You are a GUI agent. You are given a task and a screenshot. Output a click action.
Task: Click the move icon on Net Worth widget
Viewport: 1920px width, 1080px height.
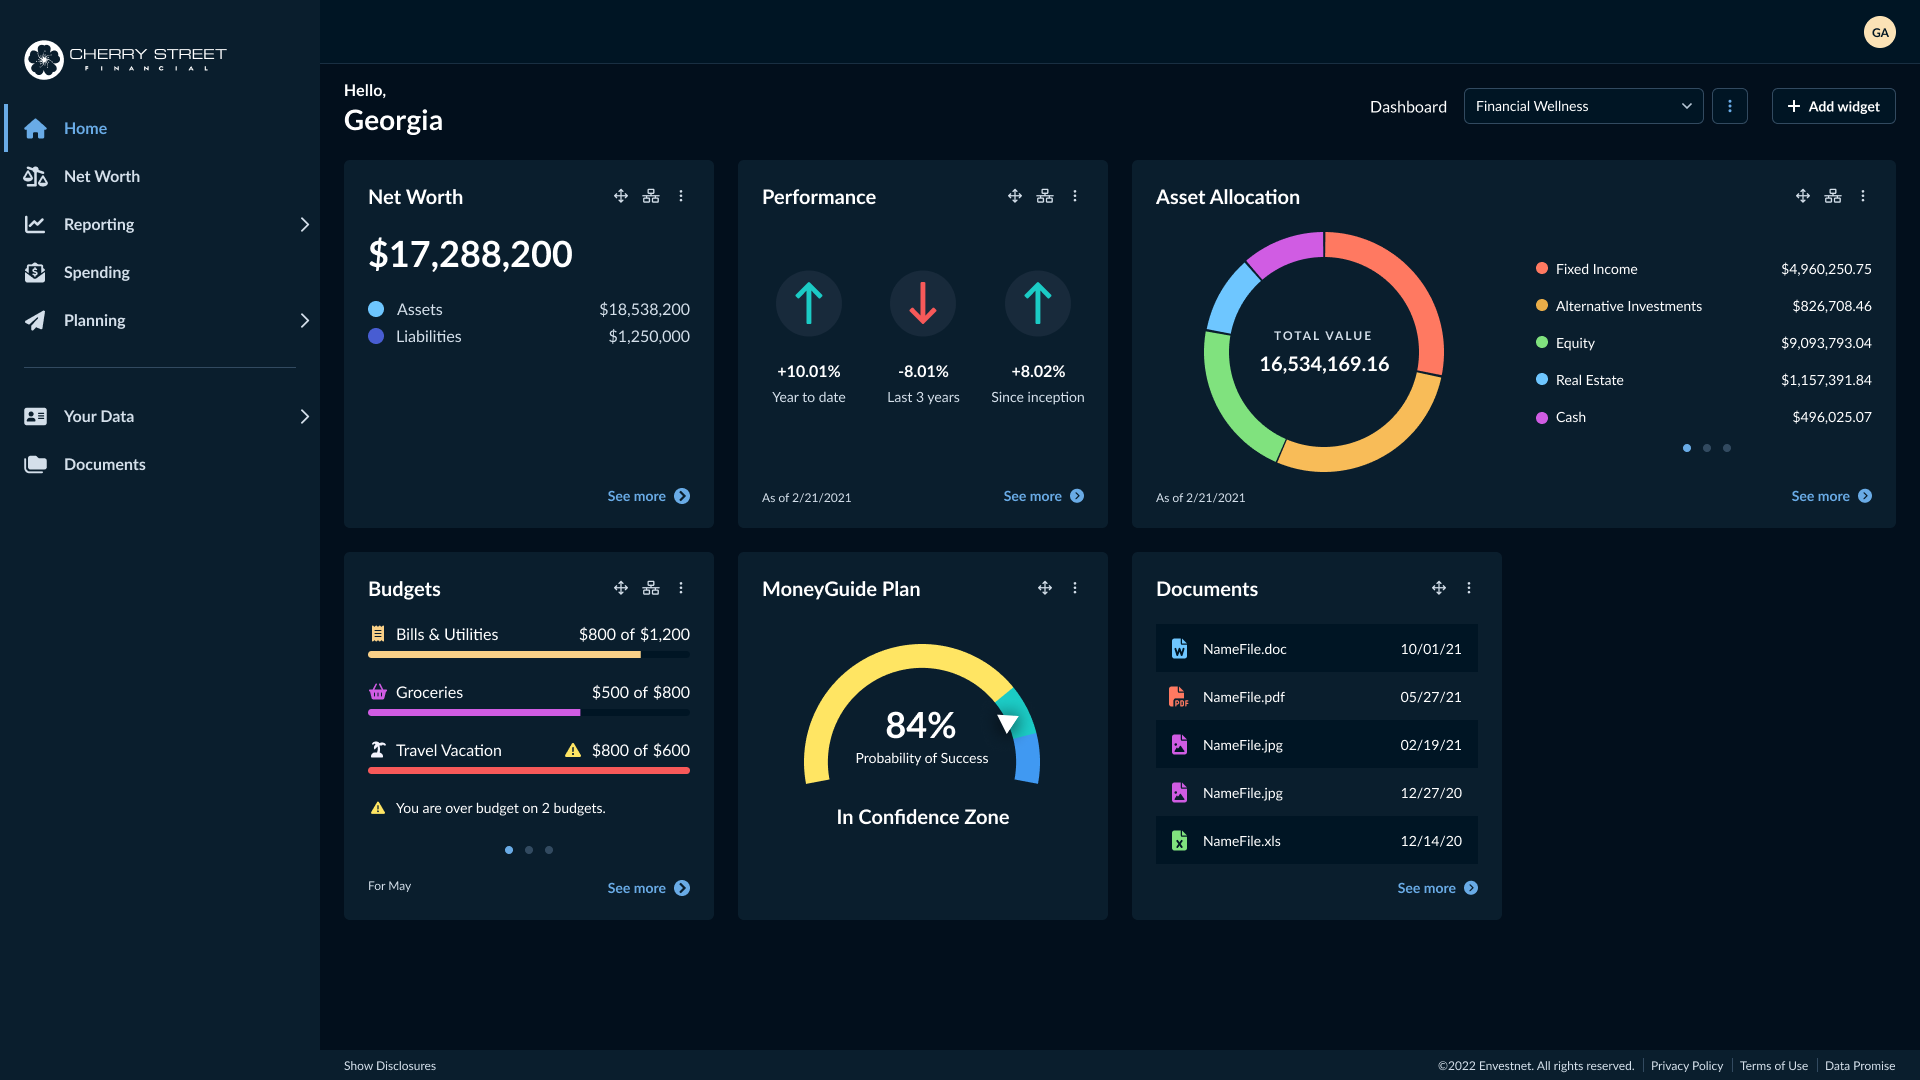pyautogui.click(x=621, y=196)
